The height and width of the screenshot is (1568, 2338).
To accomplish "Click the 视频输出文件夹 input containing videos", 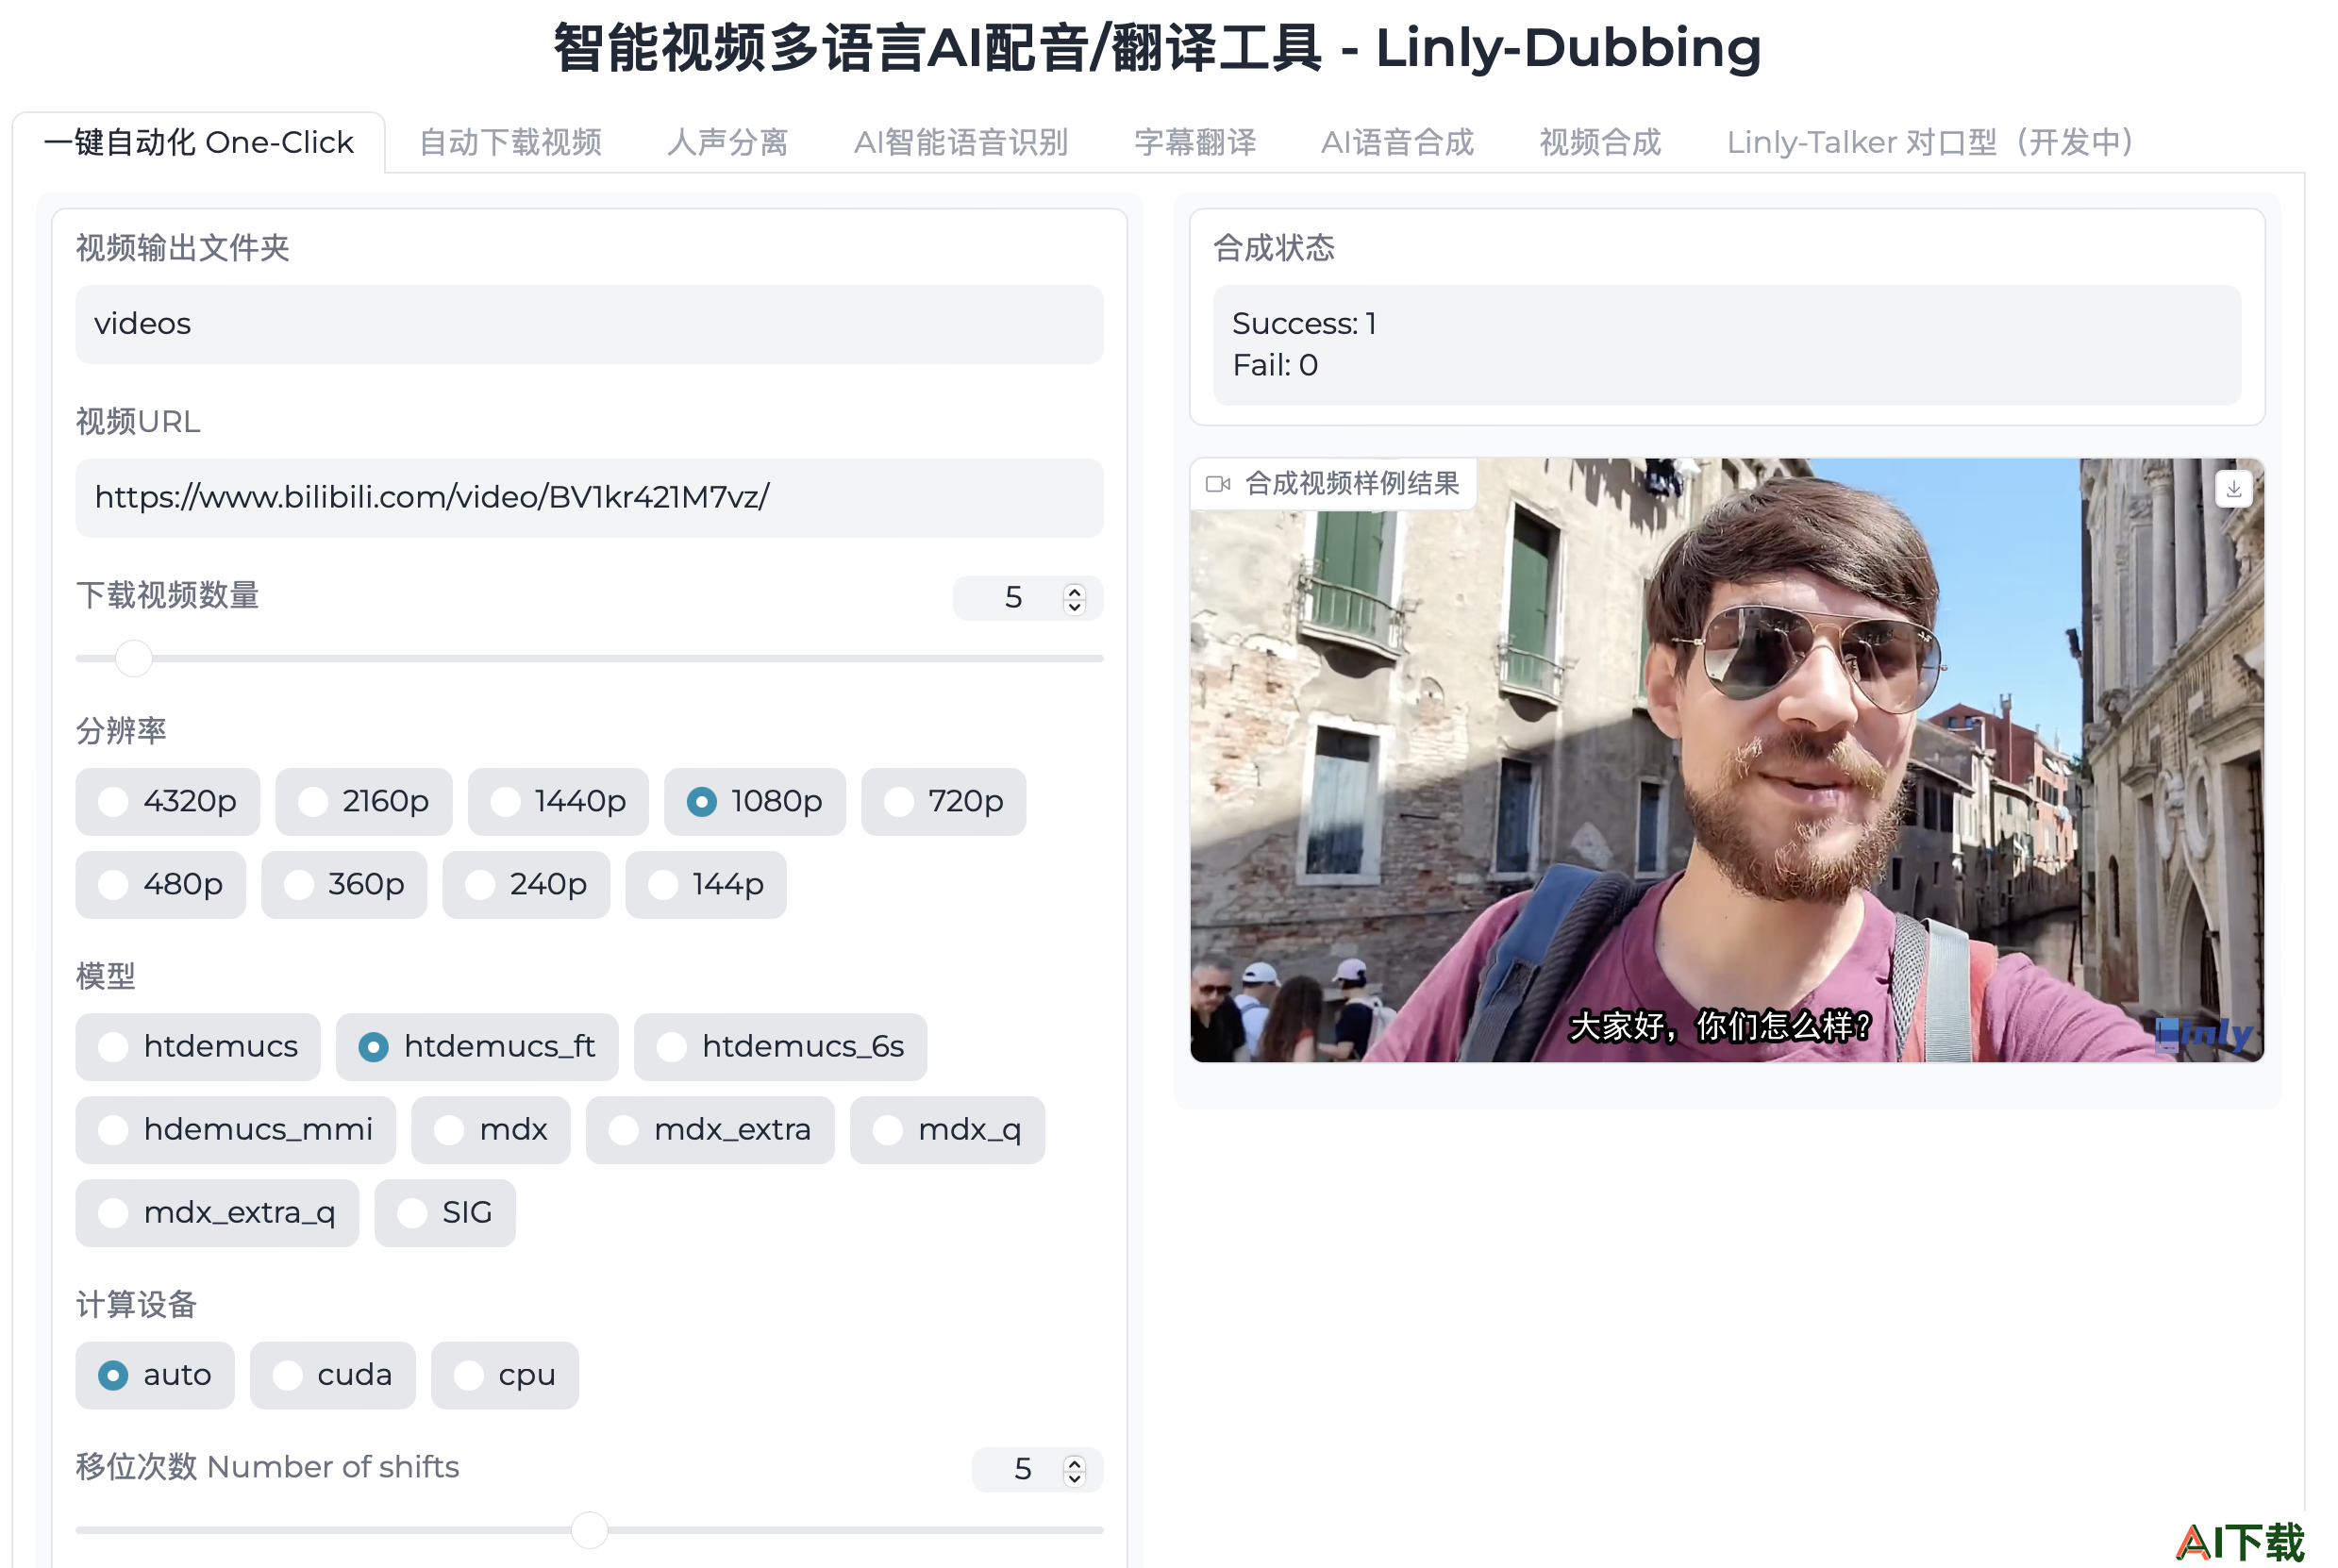I will 590,324.
